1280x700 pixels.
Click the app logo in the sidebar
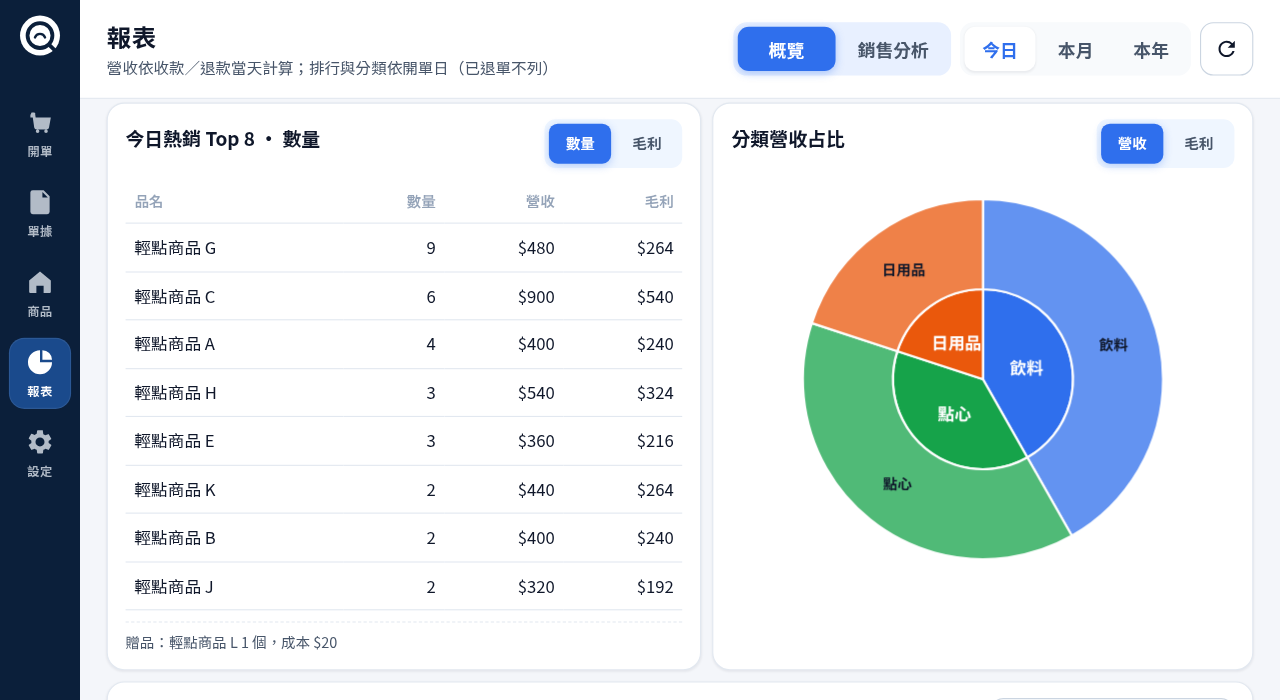[x=40, y=36]
